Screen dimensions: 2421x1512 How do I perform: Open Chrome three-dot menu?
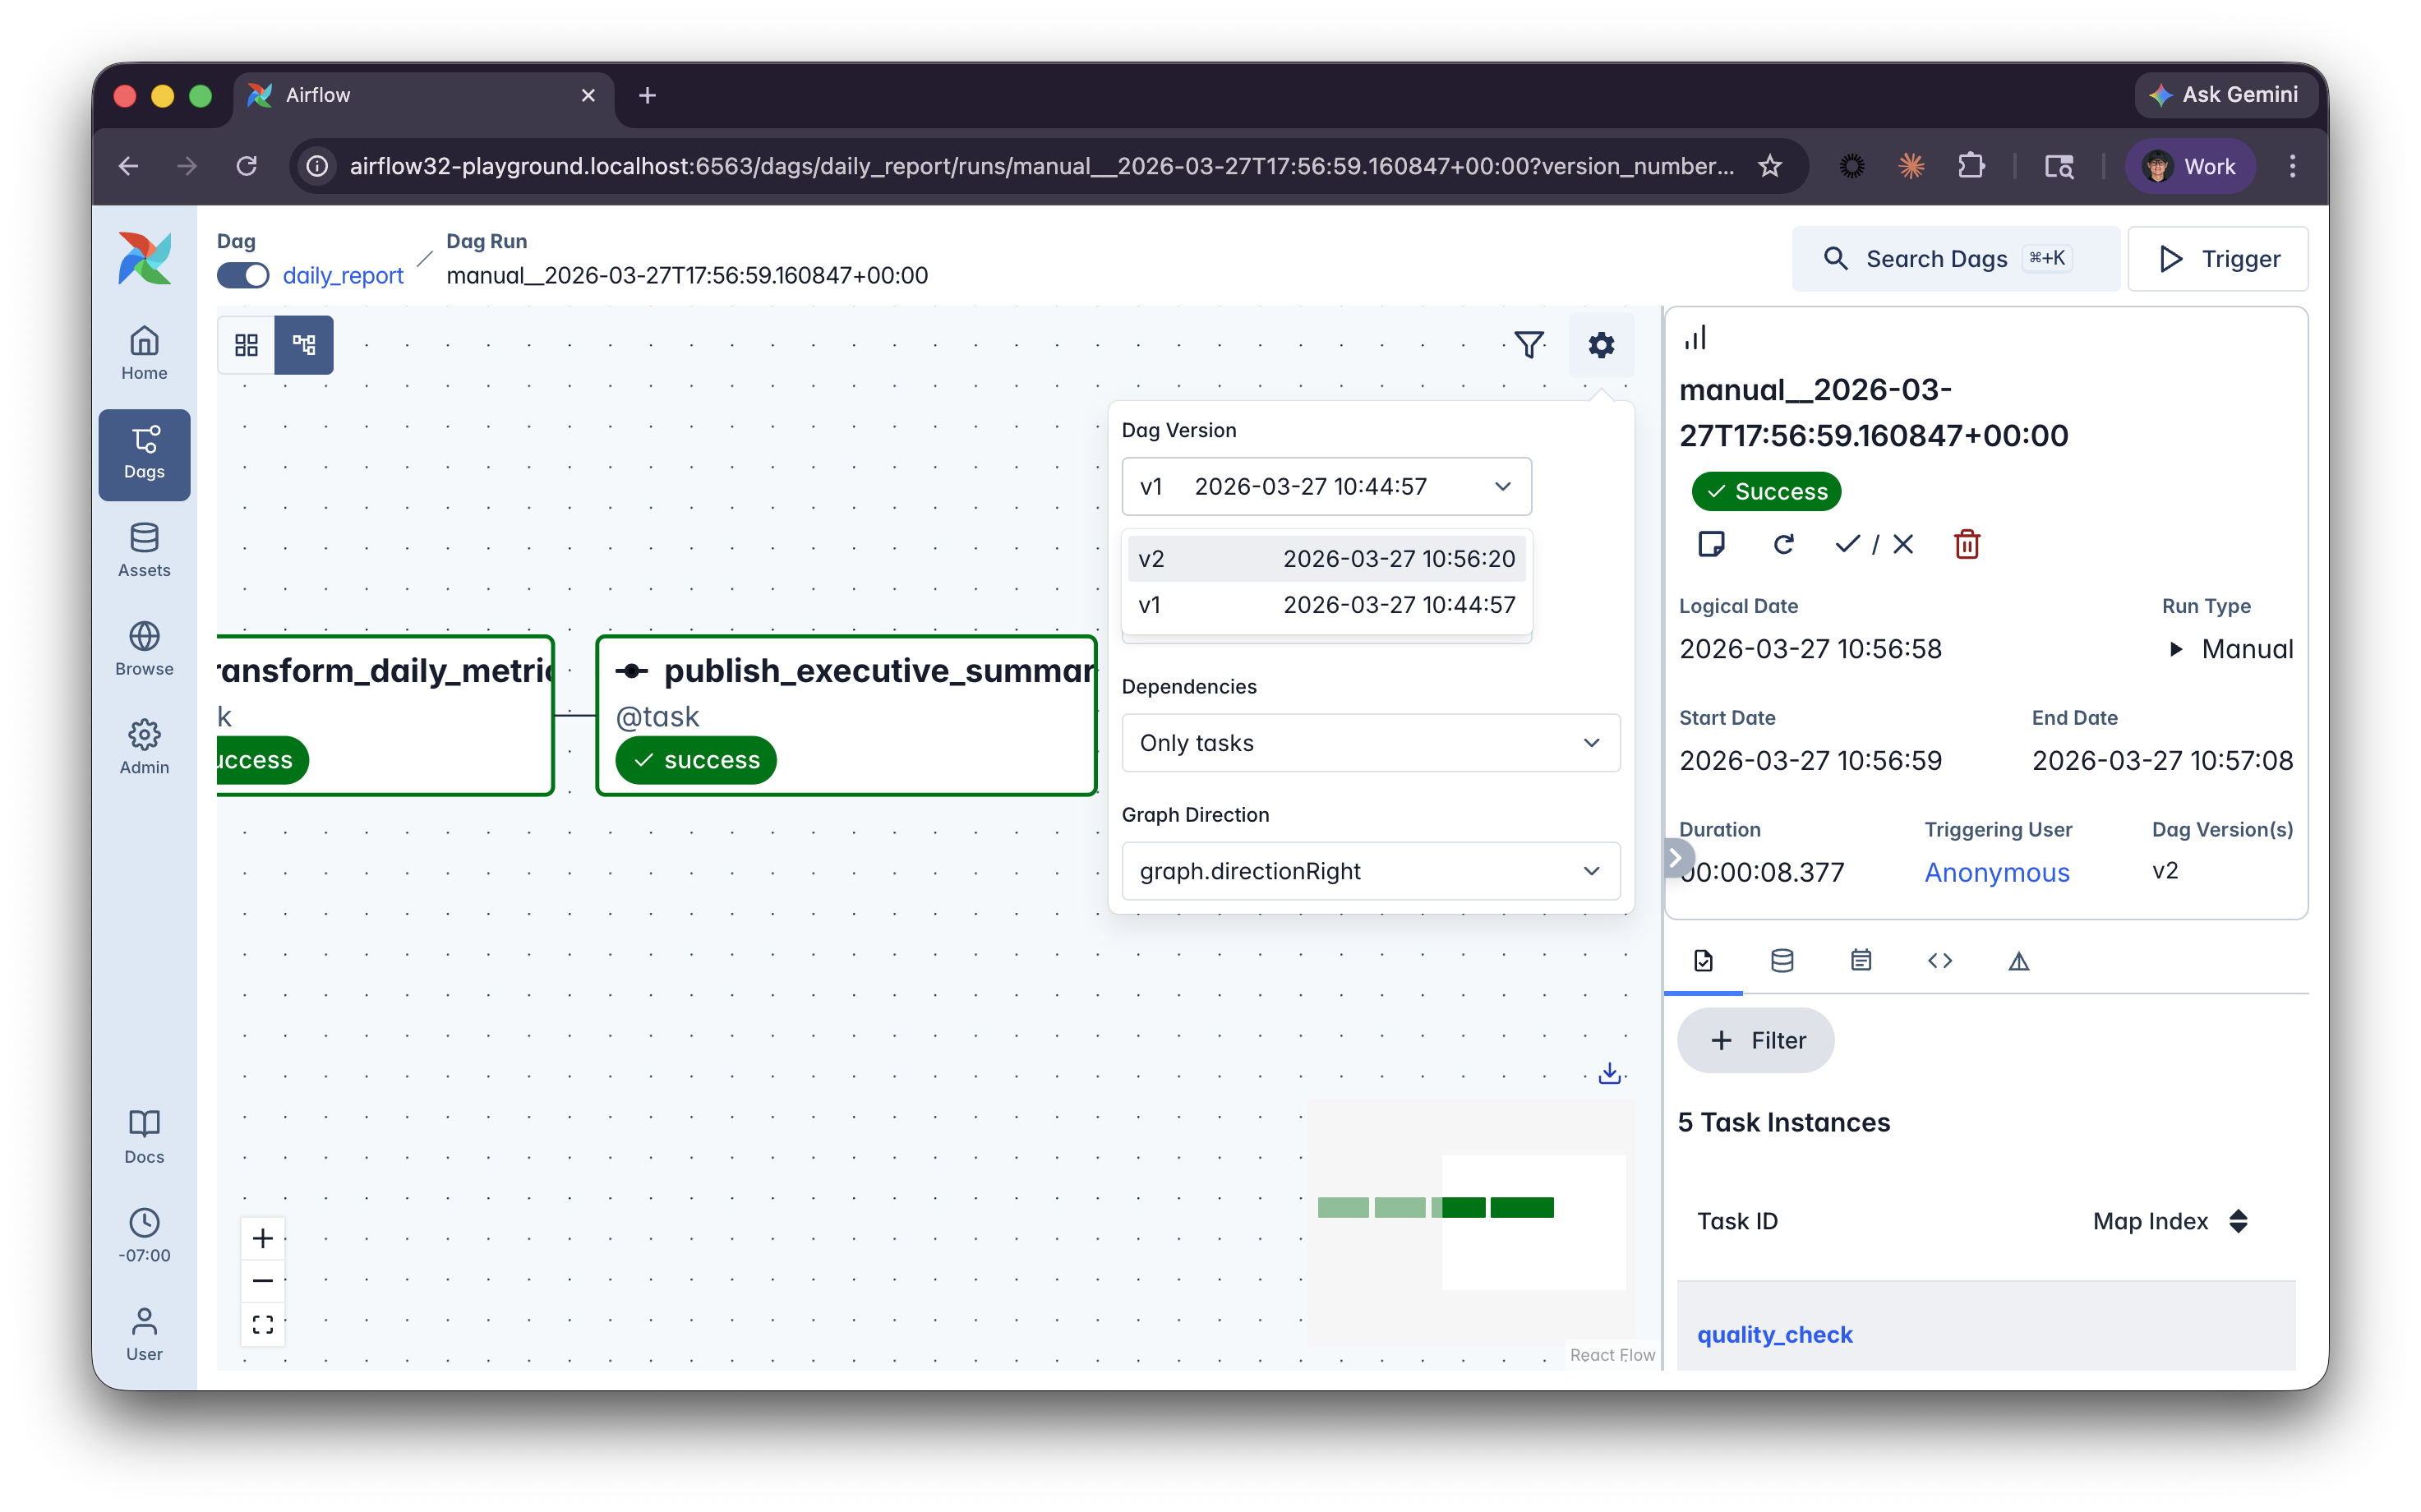[x=2292, y=166]
